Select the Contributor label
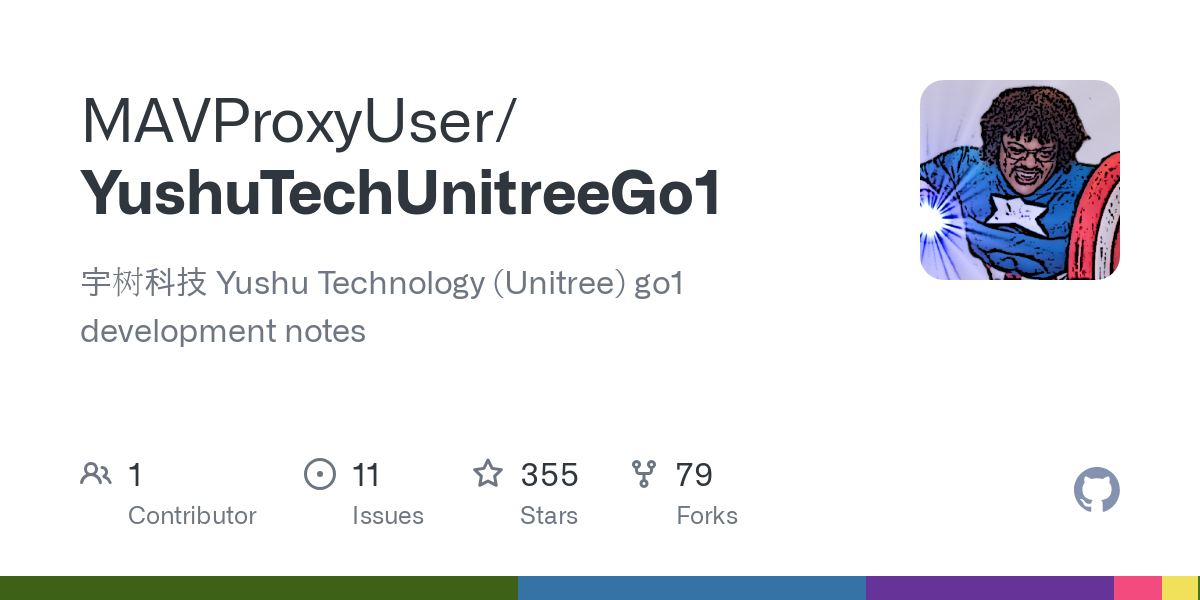1200x600 pixels. 192,516
